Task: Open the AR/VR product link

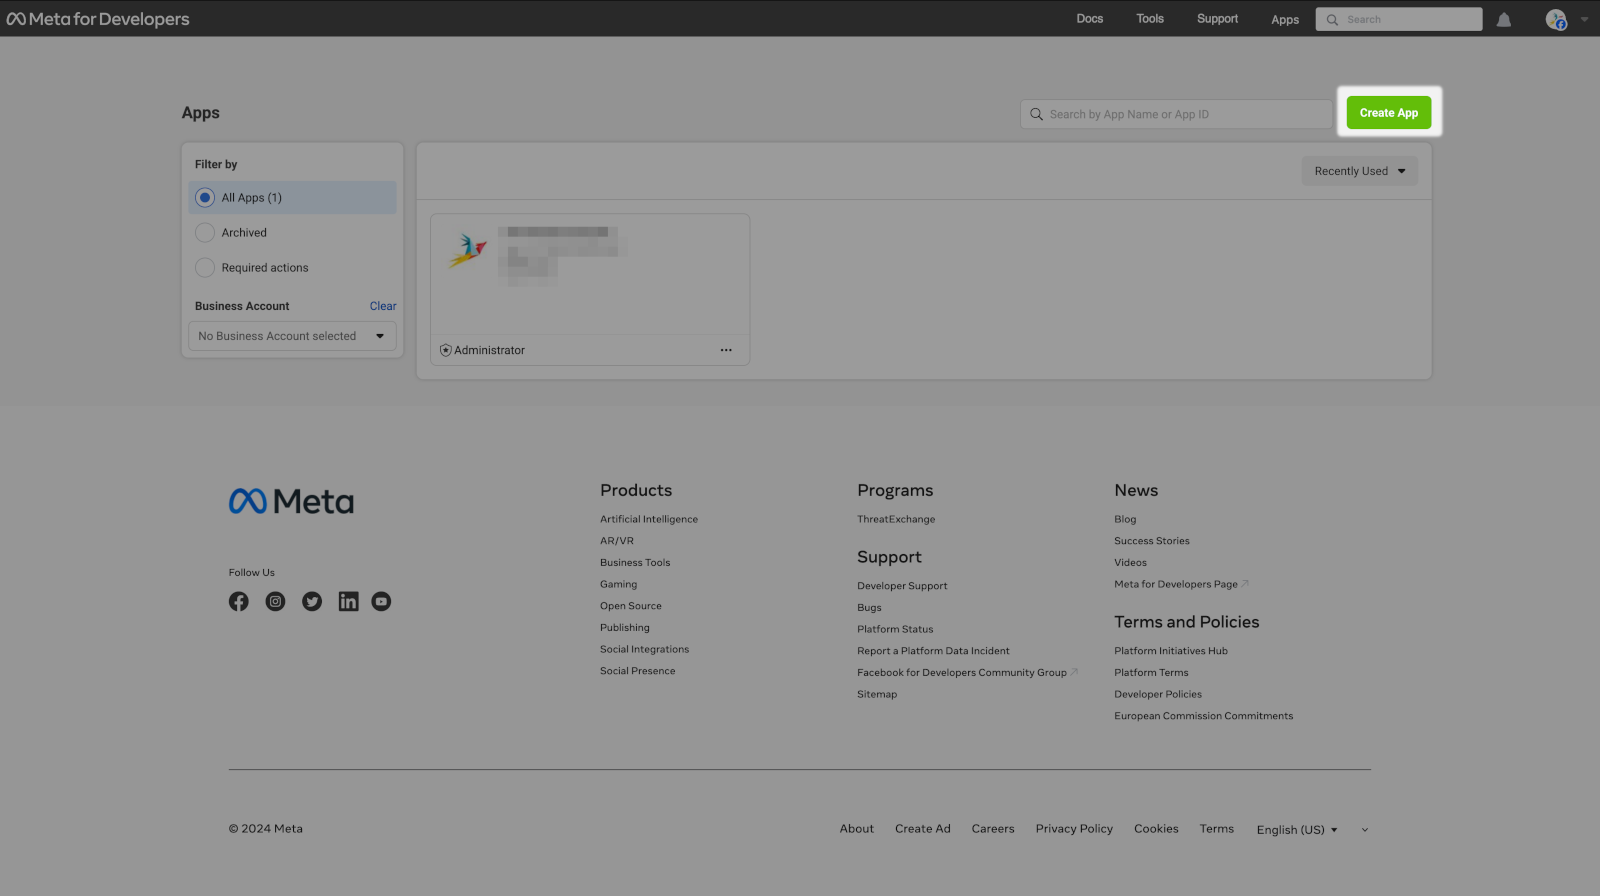Action: (x=617, y=541)
